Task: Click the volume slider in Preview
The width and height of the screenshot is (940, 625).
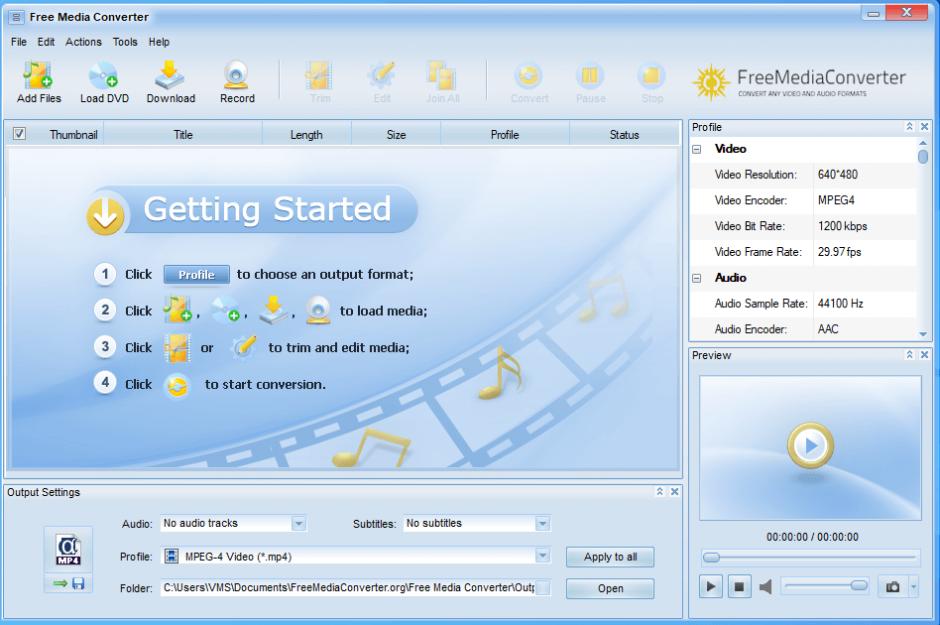Action: (825, 585)
